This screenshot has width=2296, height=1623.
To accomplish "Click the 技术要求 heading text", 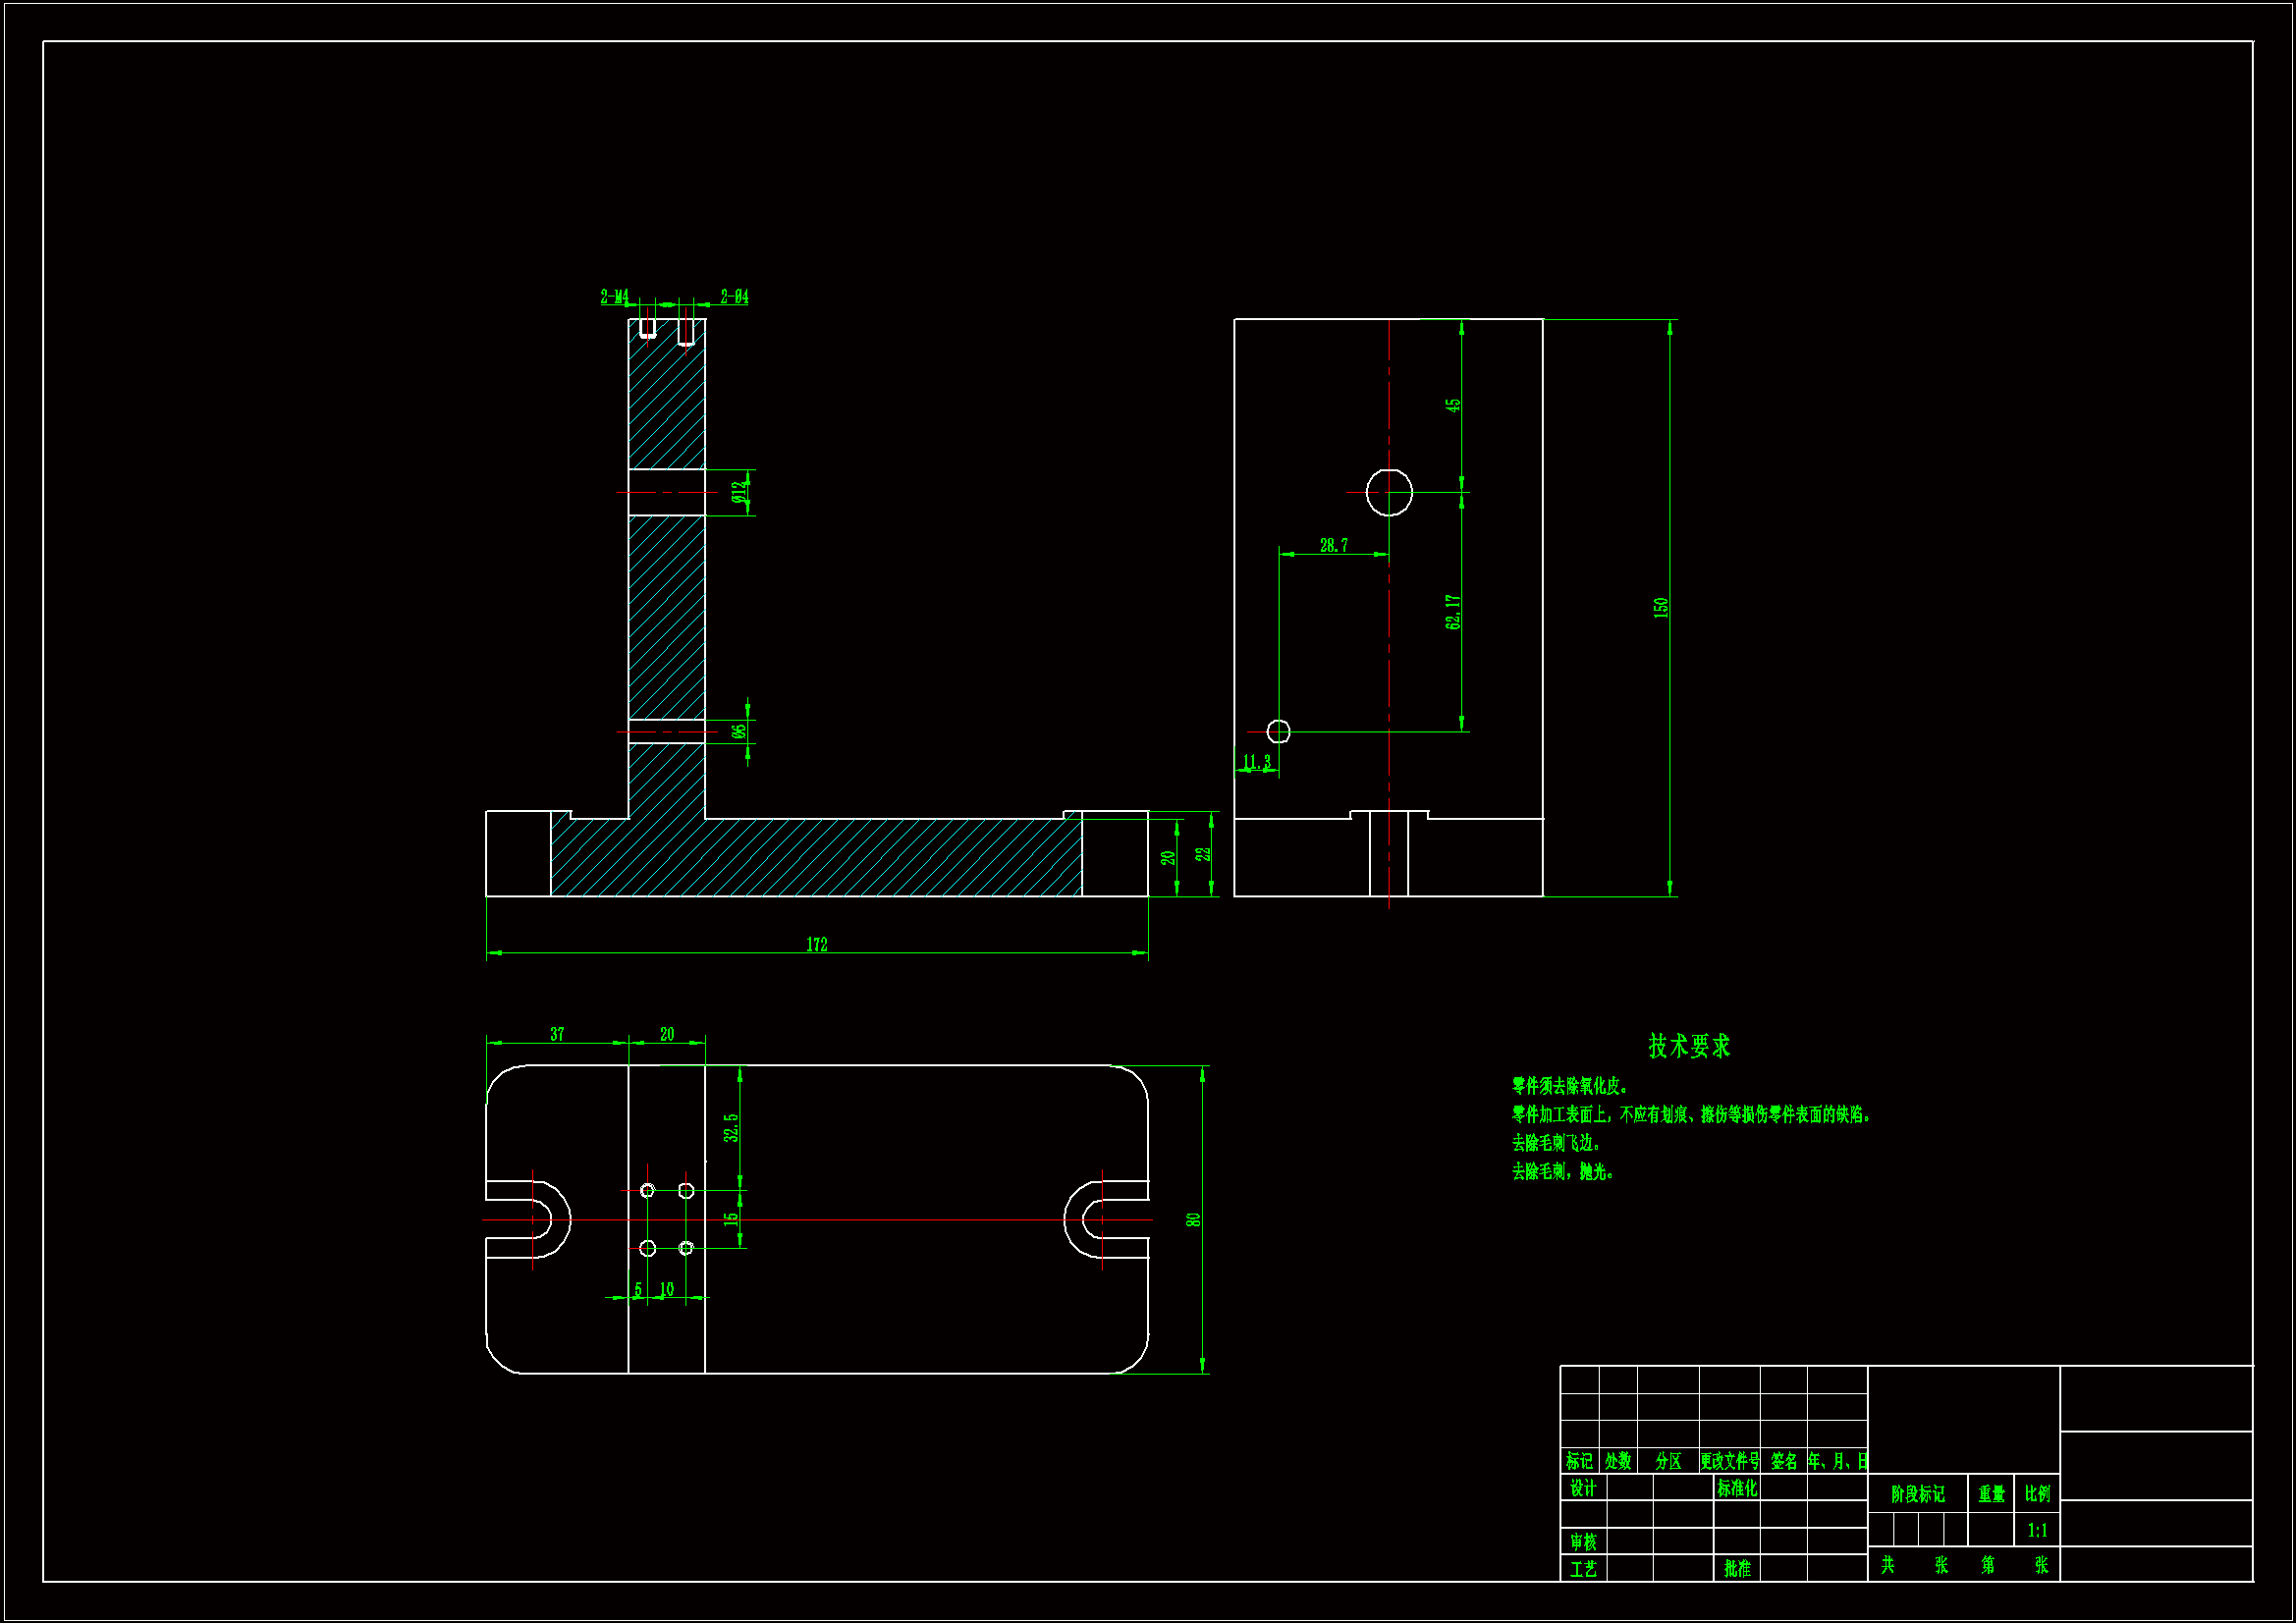I will pyautogui.click(x=1689, y=1046).
